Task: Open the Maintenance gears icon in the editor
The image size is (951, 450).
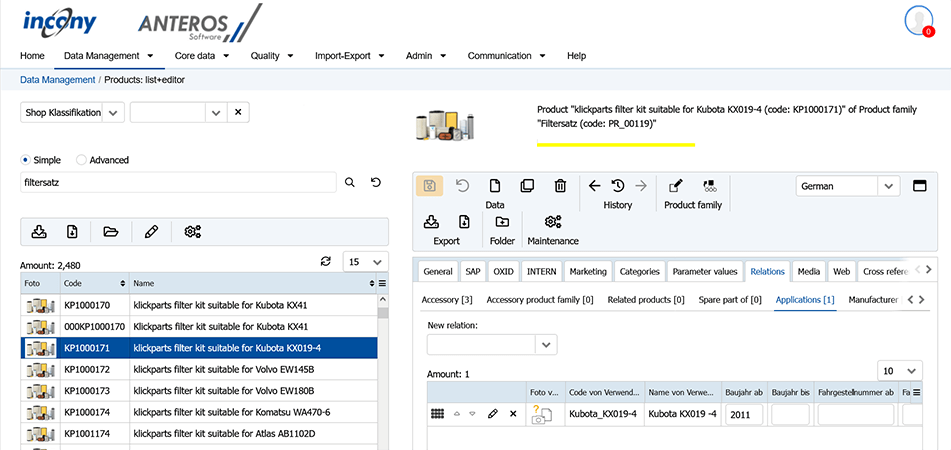Action: tap(553, 221)
